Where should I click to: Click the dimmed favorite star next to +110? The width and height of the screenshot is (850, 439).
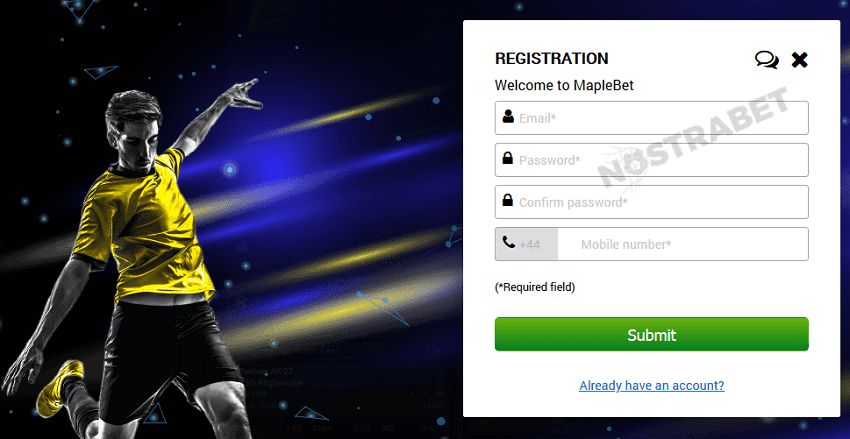440,392
